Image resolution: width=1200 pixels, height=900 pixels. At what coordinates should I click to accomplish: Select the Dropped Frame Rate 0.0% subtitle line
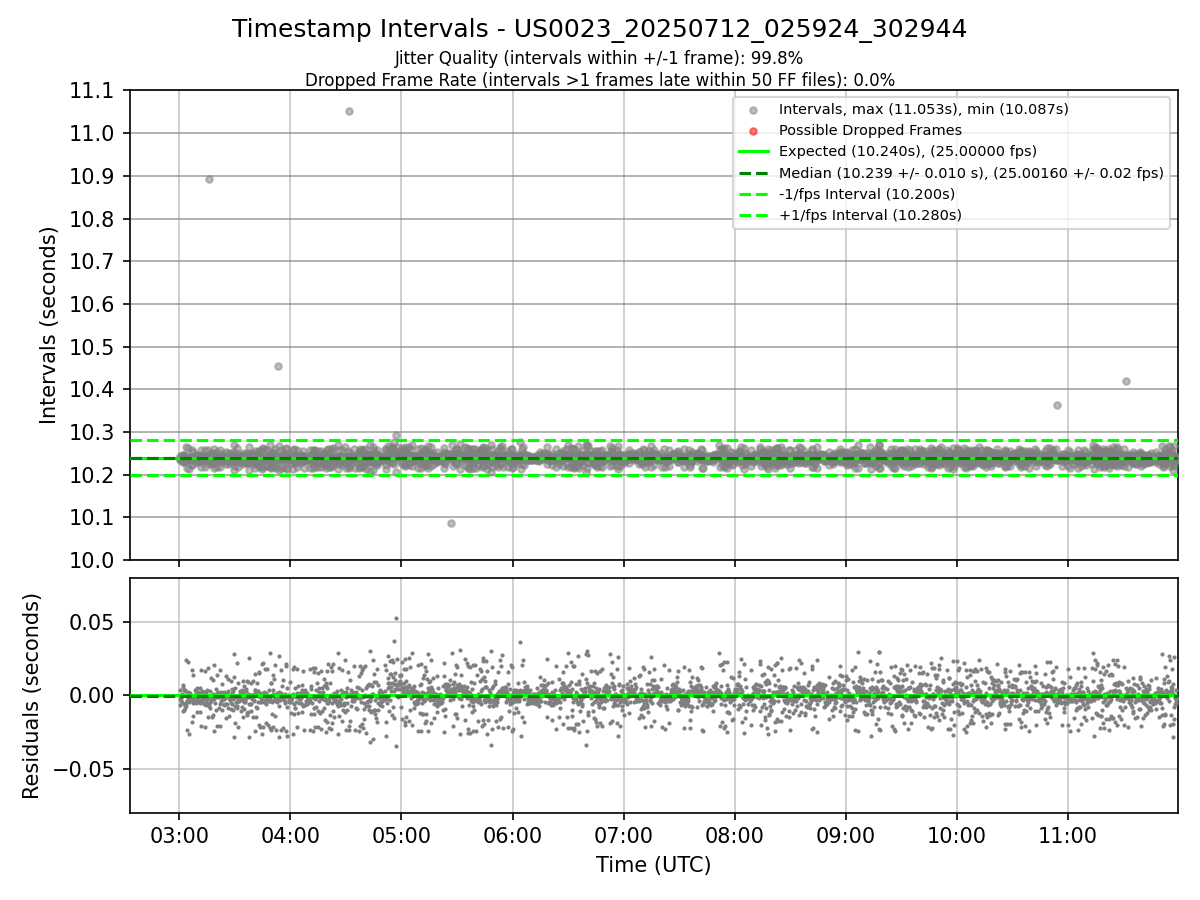tap(599, 79)
